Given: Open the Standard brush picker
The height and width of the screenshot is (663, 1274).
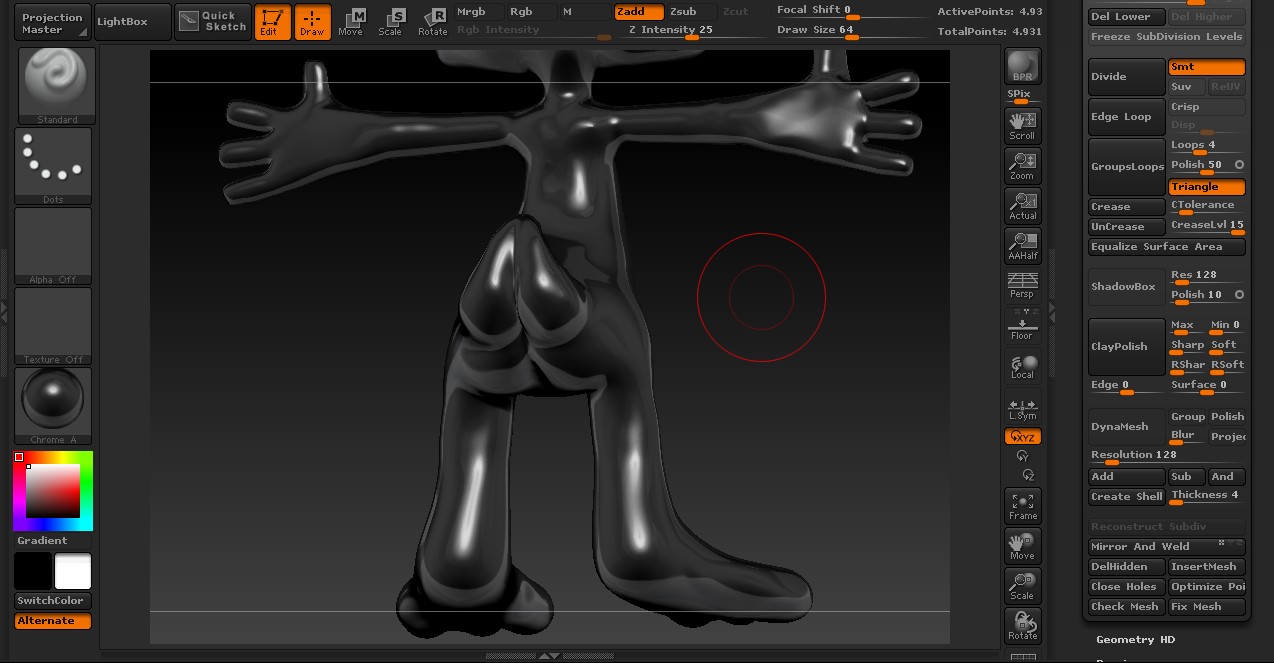Looking at the screenshot, I should (x=57, y=85).
